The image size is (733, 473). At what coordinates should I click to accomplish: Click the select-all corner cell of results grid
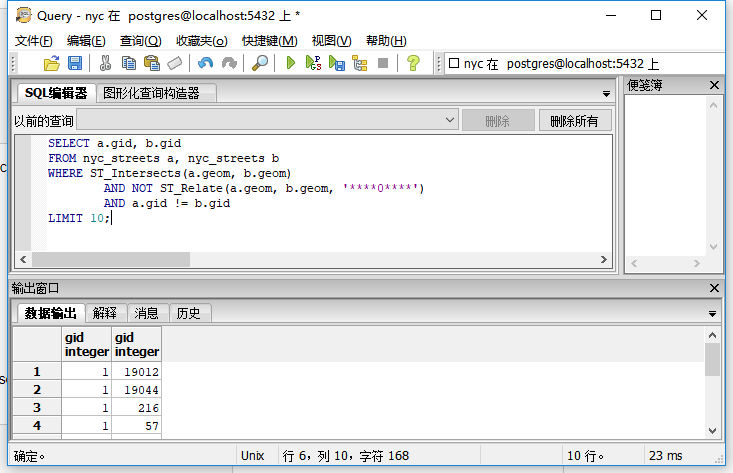(x=37, y=344)
